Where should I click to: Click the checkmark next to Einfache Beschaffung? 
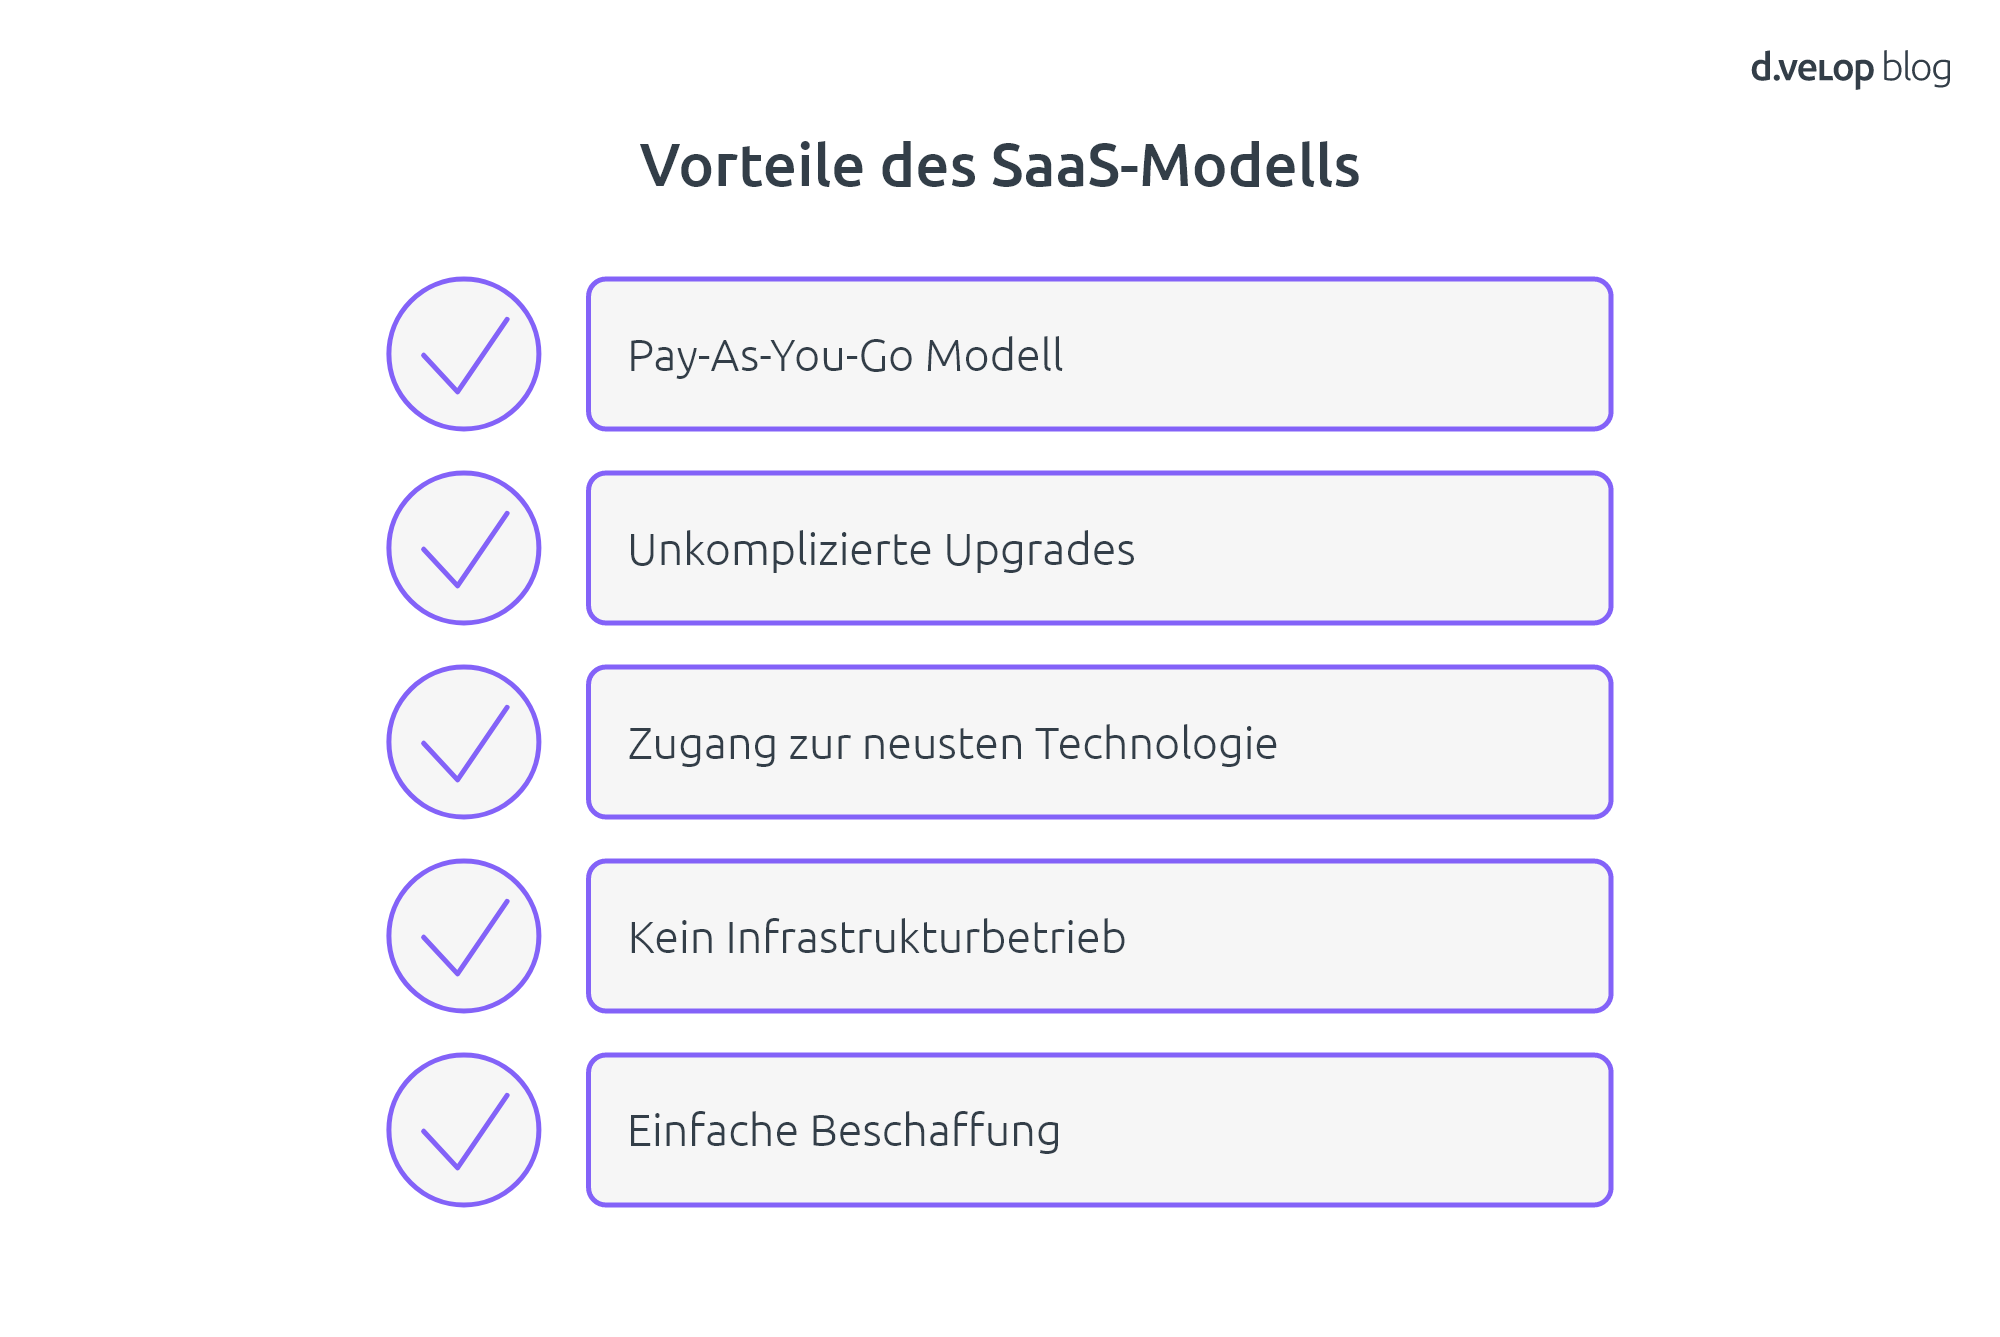[x=464, y=1130]
